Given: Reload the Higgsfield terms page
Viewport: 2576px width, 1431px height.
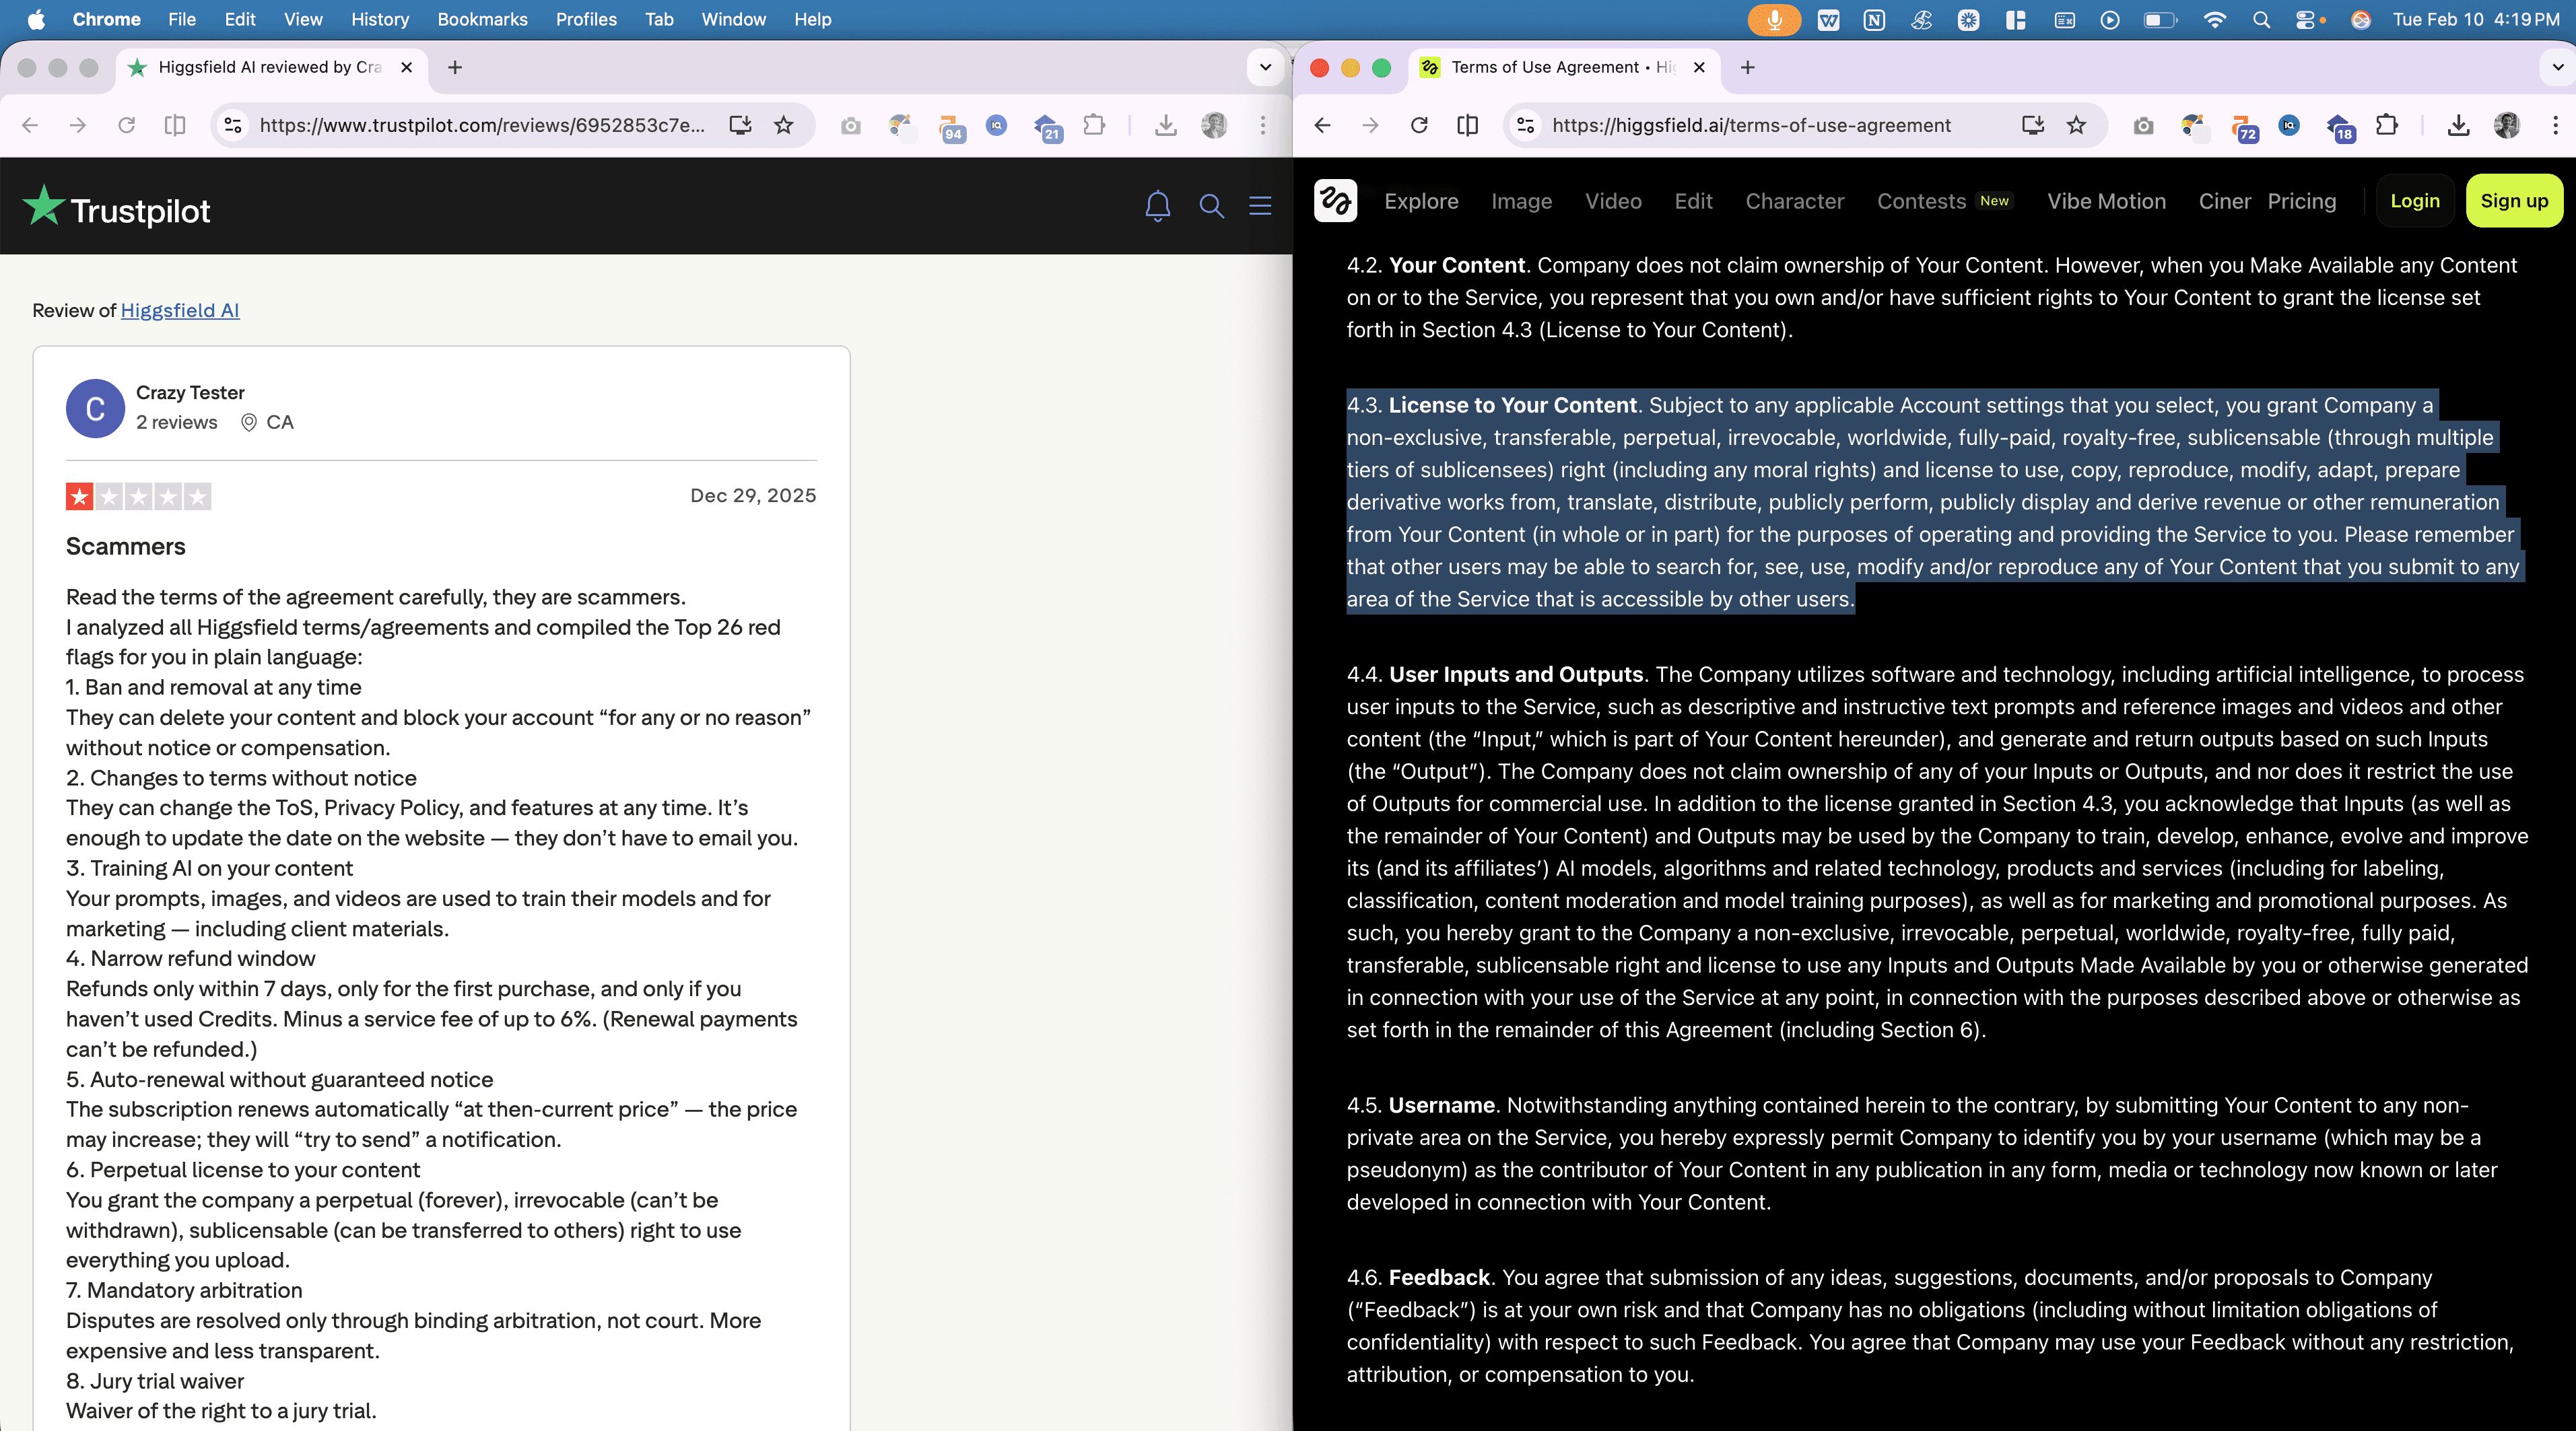Looking at the screenshot, I should pos(1419,125).
